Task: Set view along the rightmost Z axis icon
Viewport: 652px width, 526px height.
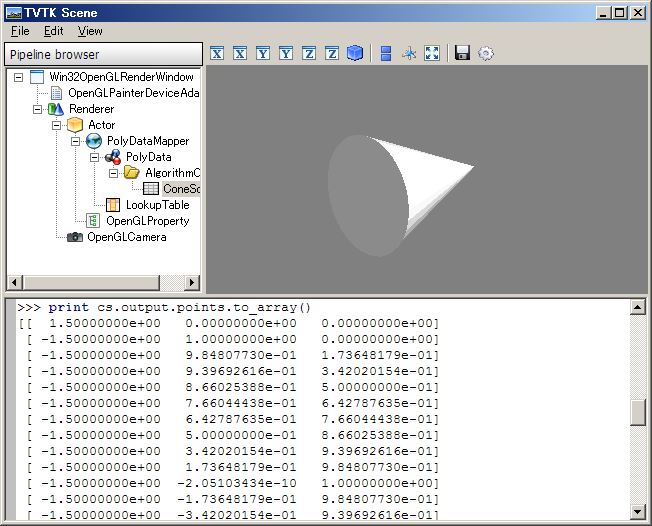Action: [332, 53]
